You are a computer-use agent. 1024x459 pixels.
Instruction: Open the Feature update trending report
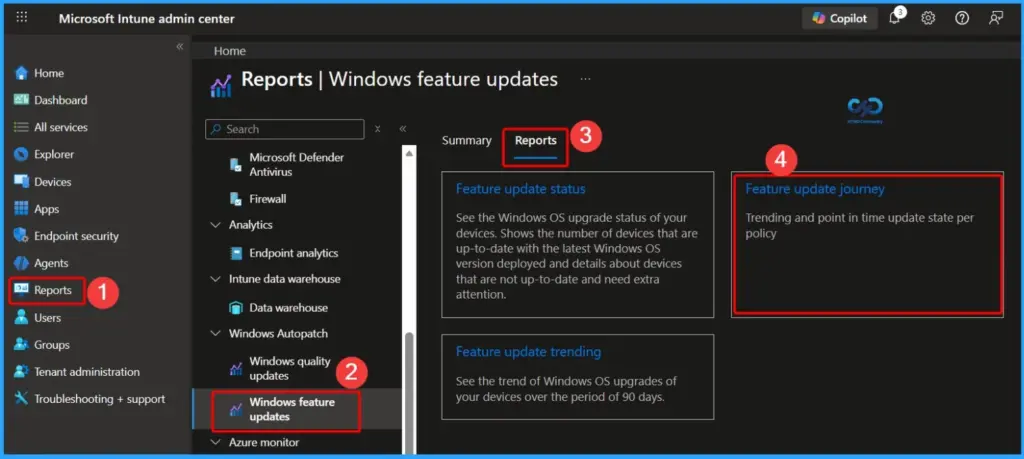(528, 352)
